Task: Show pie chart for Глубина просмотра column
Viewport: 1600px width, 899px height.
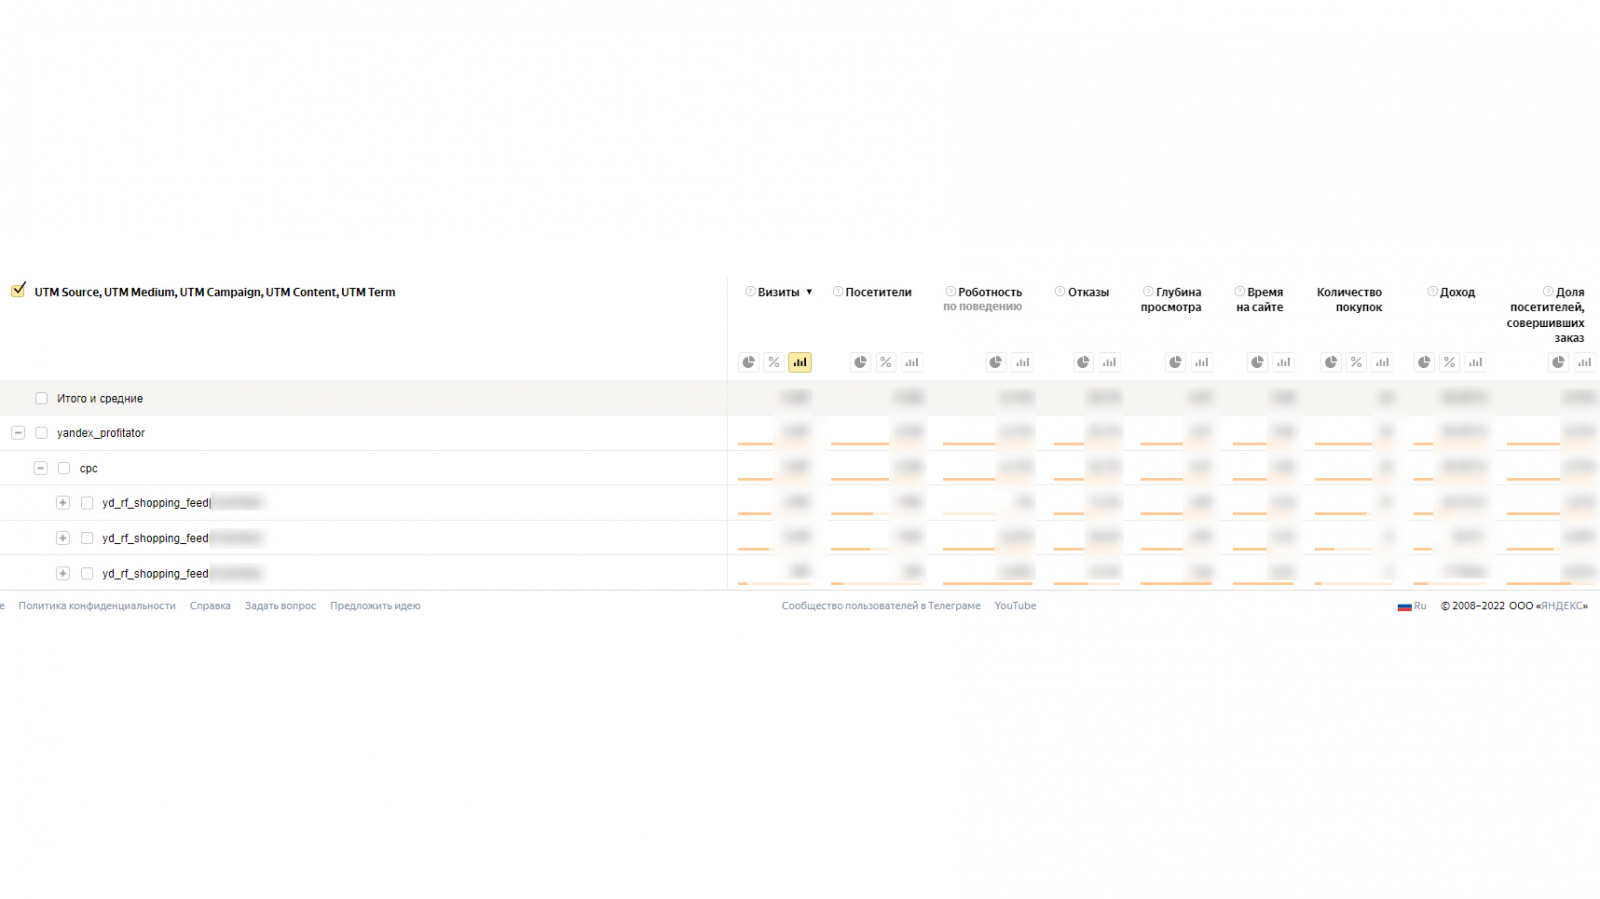Action: 1176,362
